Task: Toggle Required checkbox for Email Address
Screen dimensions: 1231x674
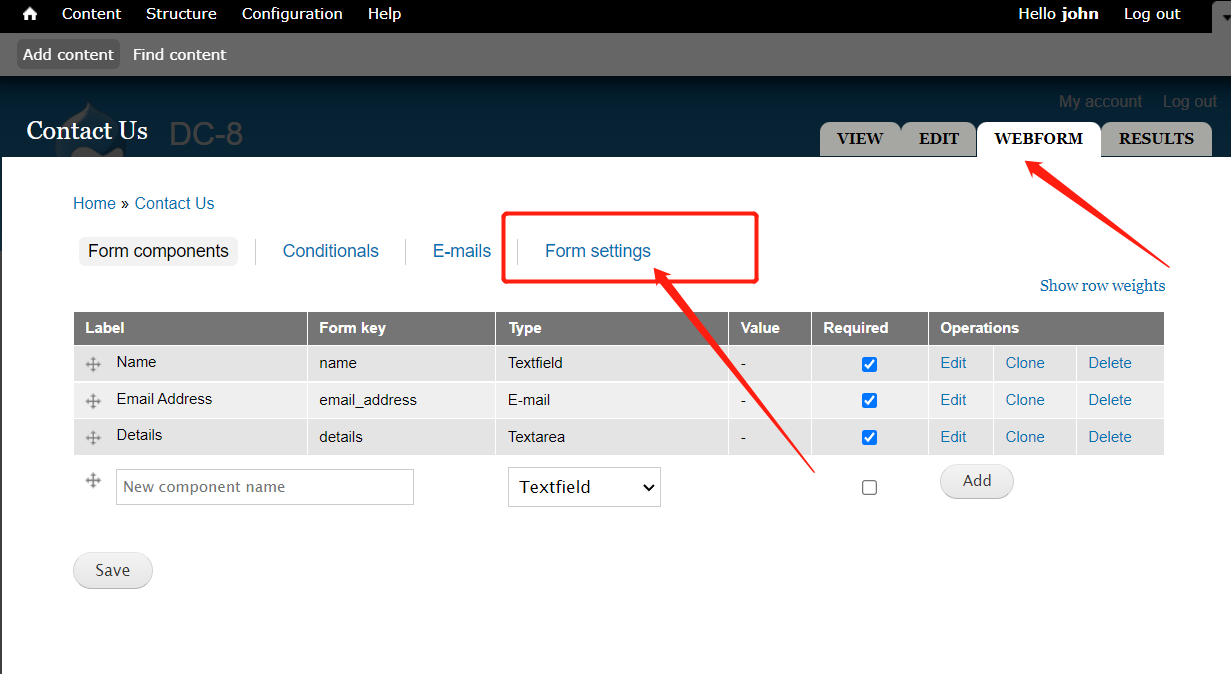Action: pos(869,400)
